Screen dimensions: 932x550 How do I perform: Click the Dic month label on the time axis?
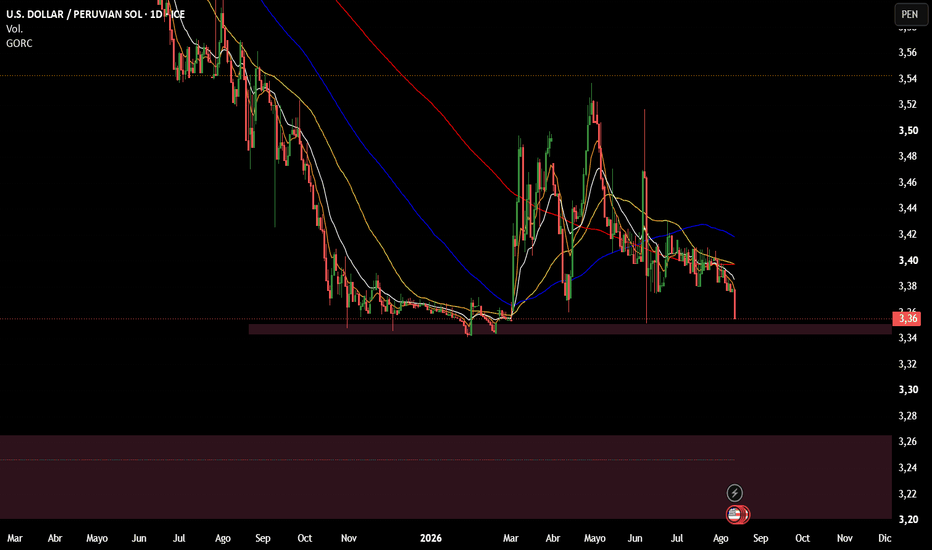click(x=884, y=538)
